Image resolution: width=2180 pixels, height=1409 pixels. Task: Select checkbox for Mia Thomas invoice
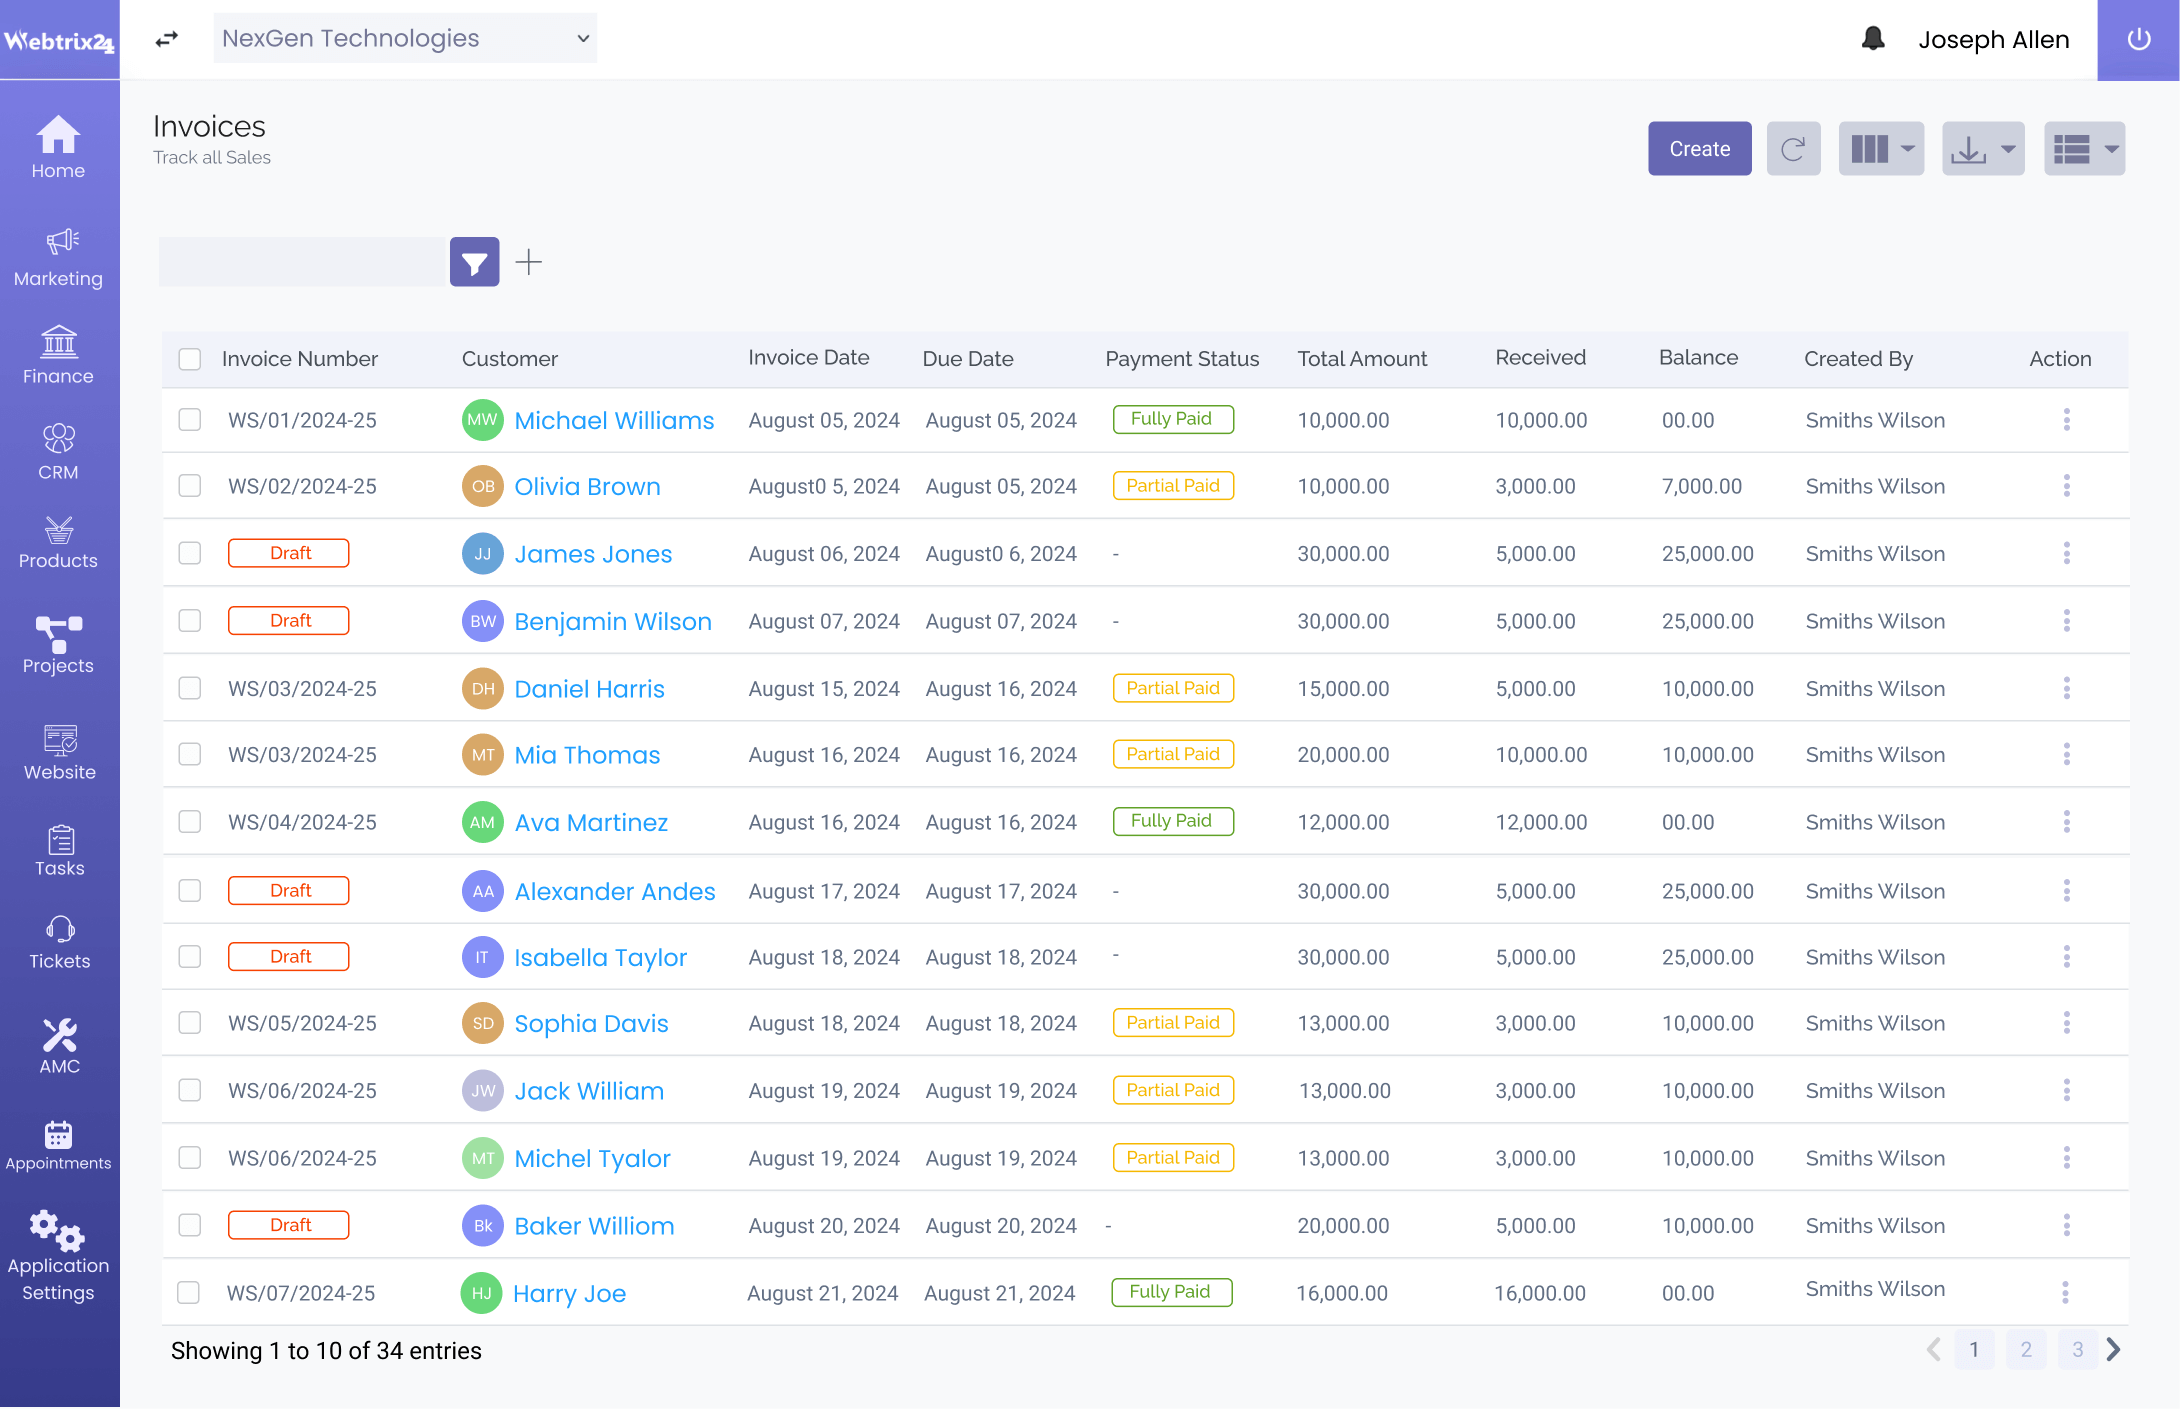190,754
